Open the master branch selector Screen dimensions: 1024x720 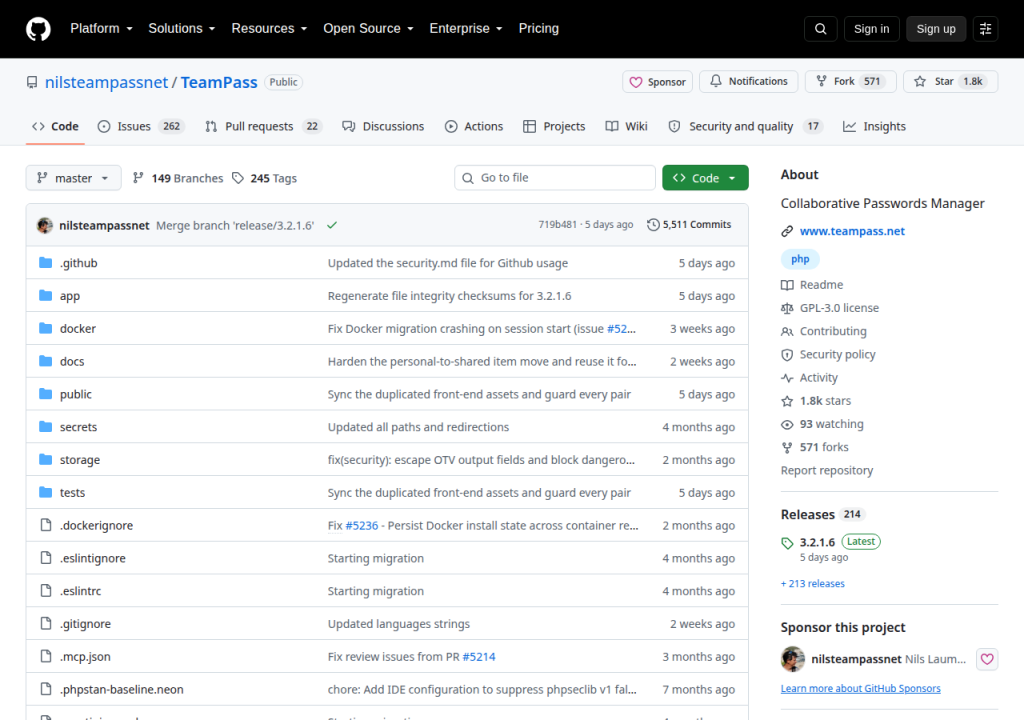tap(73, 178)
